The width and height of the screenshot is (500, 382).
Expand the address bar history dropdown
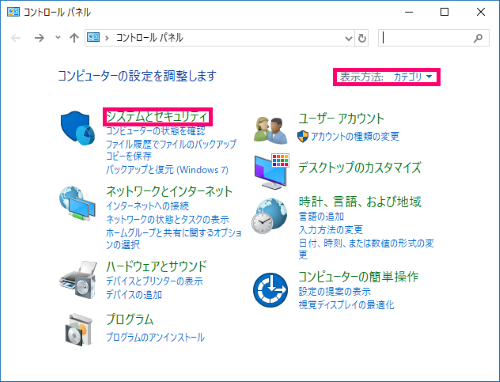pyautogui.click(x=349, y=39)
